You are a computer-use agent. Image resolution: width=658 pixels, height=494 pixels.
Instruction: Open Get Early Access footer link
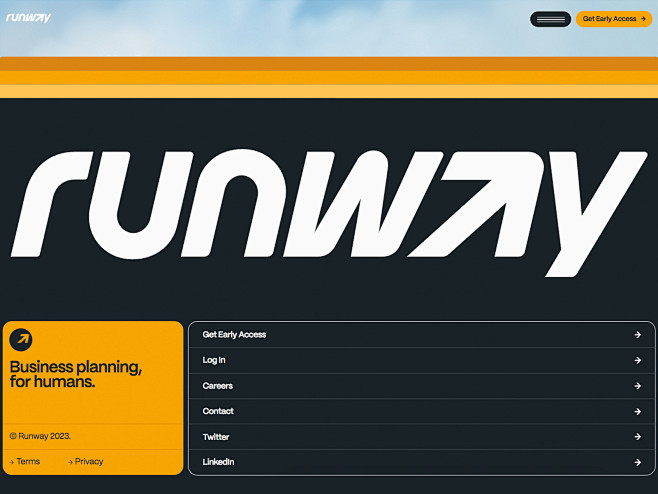tap(234, 335)
